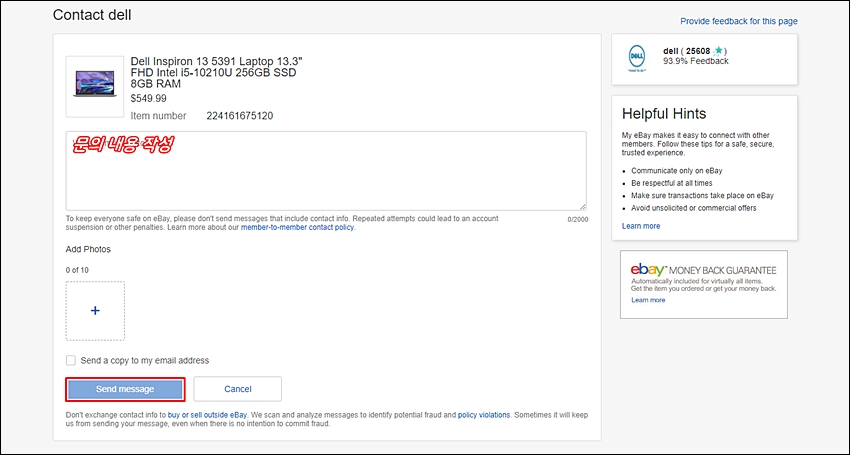Viewport: 850px width, 455px height.
Task: Add a photo using the plus box
Action: tap(95, 311)
